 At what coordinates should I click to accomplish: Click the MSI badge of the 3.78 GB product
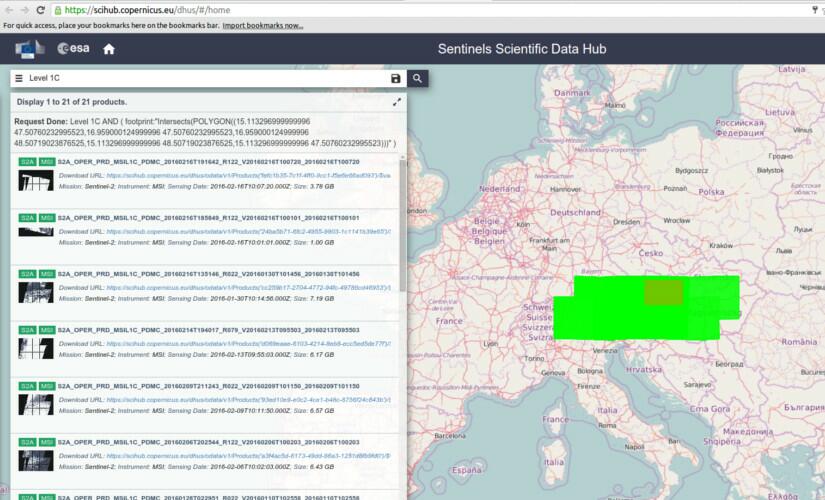[47, 162]
